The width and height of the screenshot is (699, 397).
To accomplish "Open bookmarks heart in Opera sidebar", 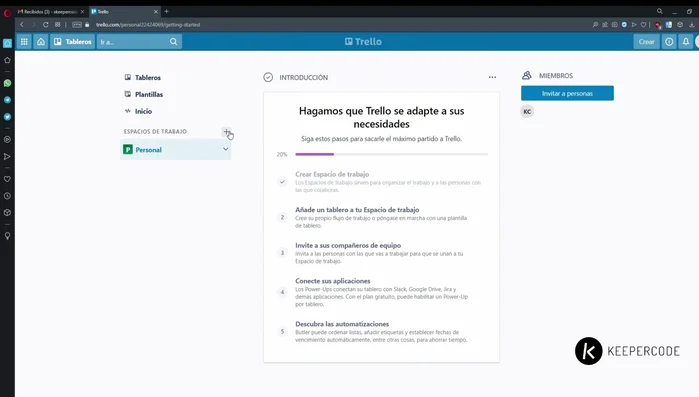I will (x=7, y=179).
